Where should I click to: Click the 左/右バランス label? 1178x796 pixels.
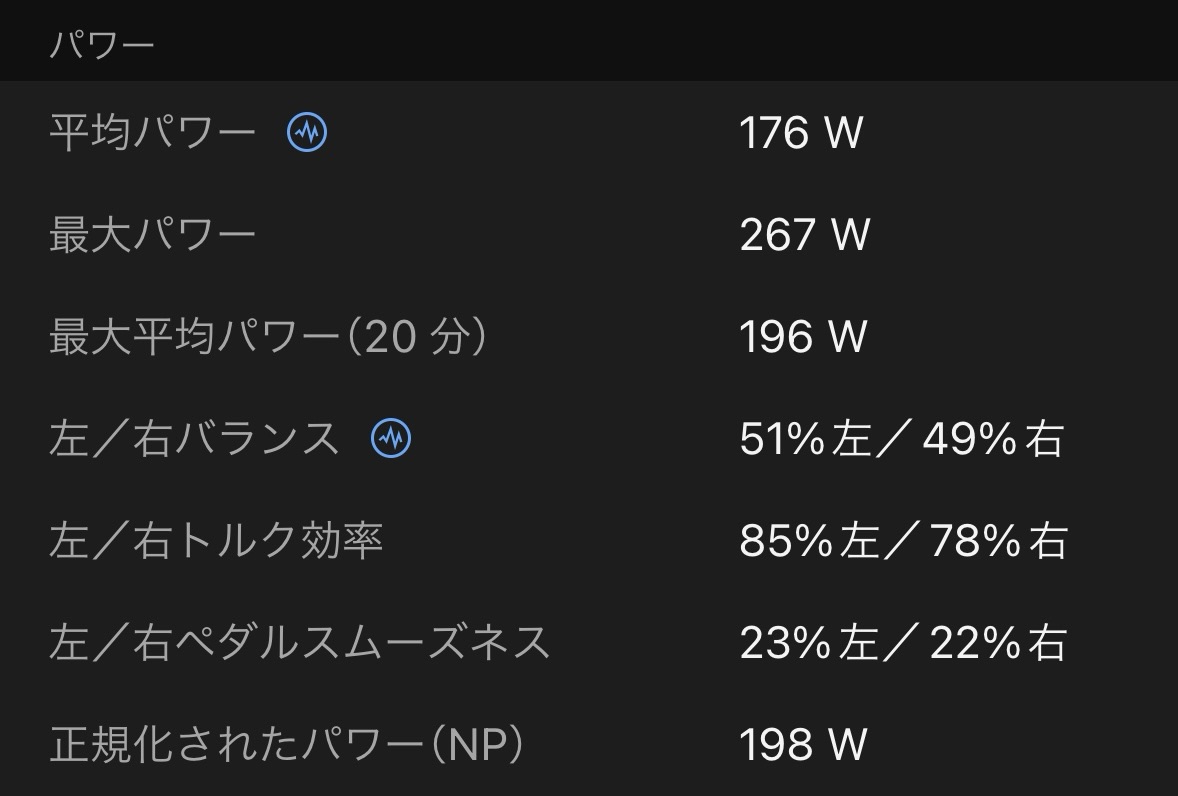195,439
